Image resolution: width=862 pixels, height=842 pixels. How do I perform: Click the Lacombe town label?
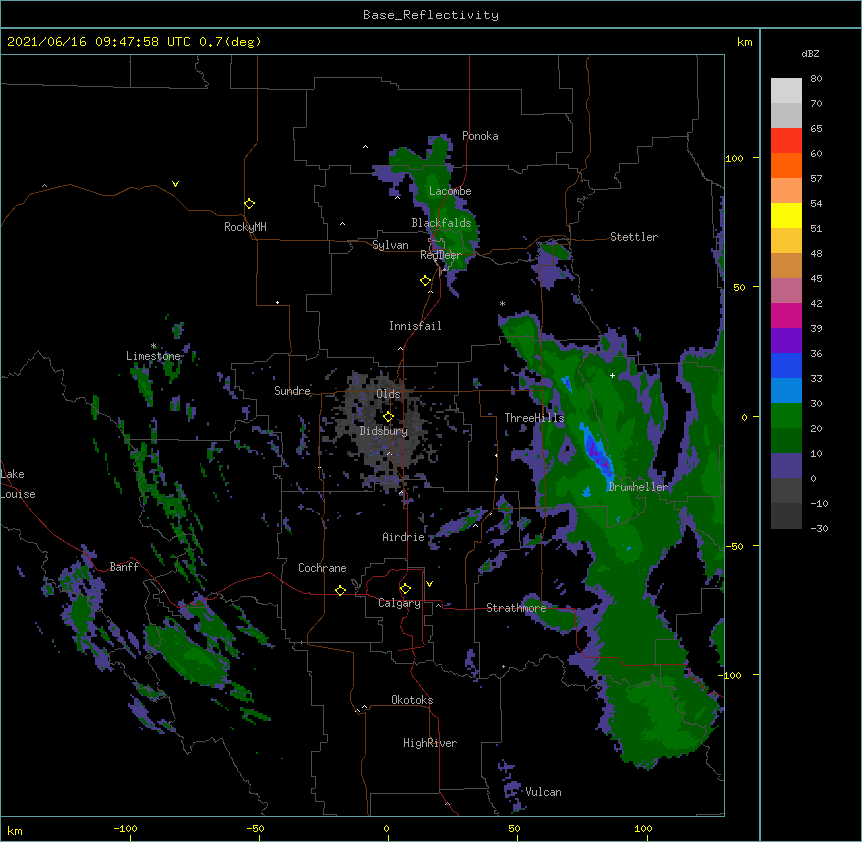coord(450,191)
